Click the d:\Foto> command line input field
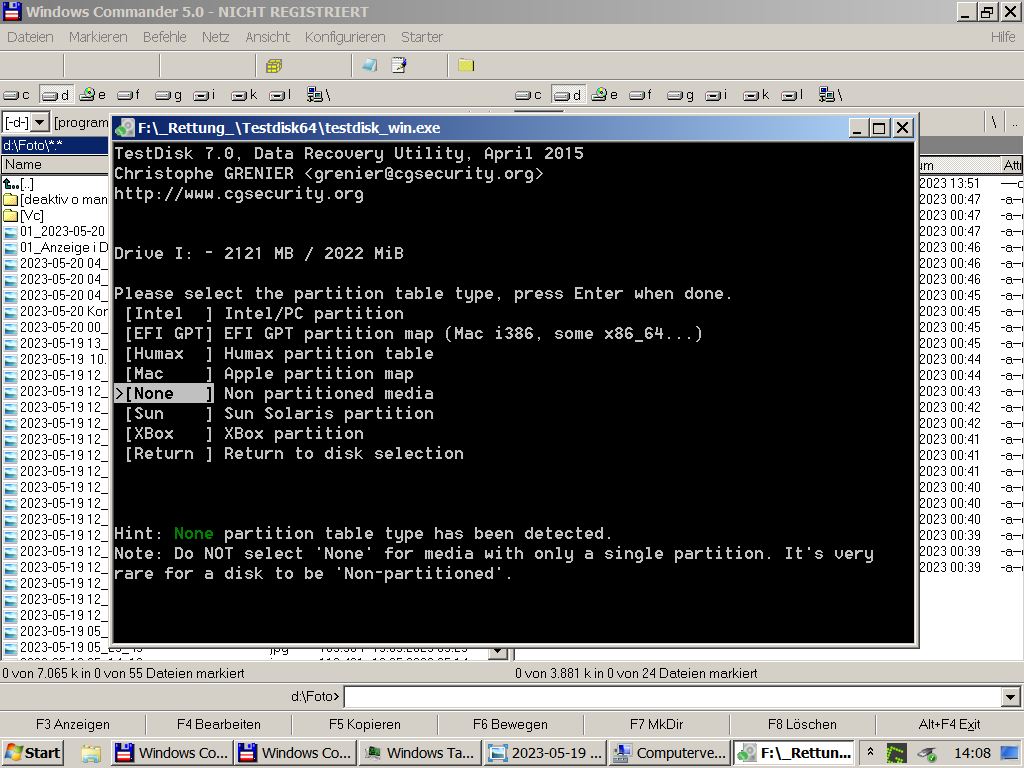Viewport: 1024px width, 768px height. pyautogui.click(x=673, y=697)
